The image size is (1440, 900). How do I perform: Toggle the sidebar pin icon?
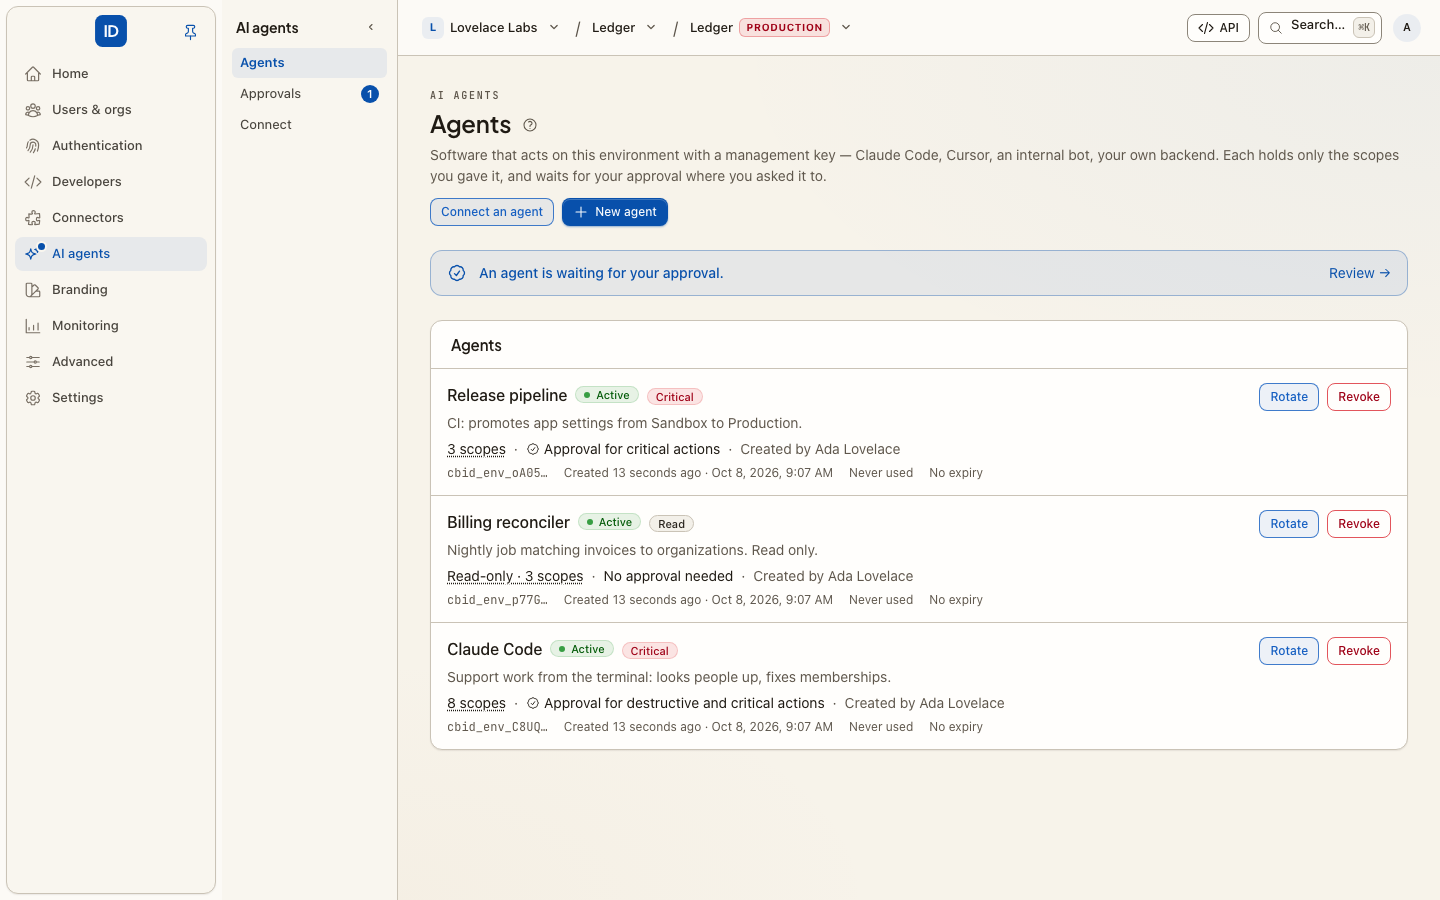click(190, 32)
